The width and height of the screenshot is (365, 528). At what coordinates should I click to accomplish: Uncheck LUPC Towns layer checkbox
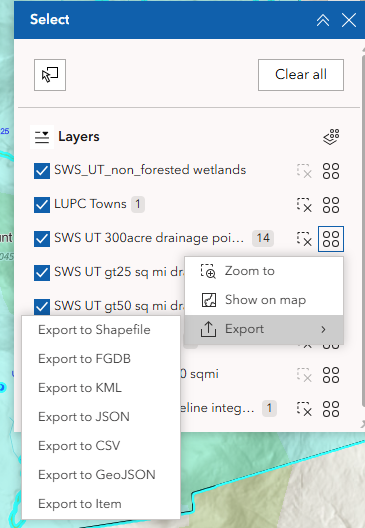(x=42, y=205)
